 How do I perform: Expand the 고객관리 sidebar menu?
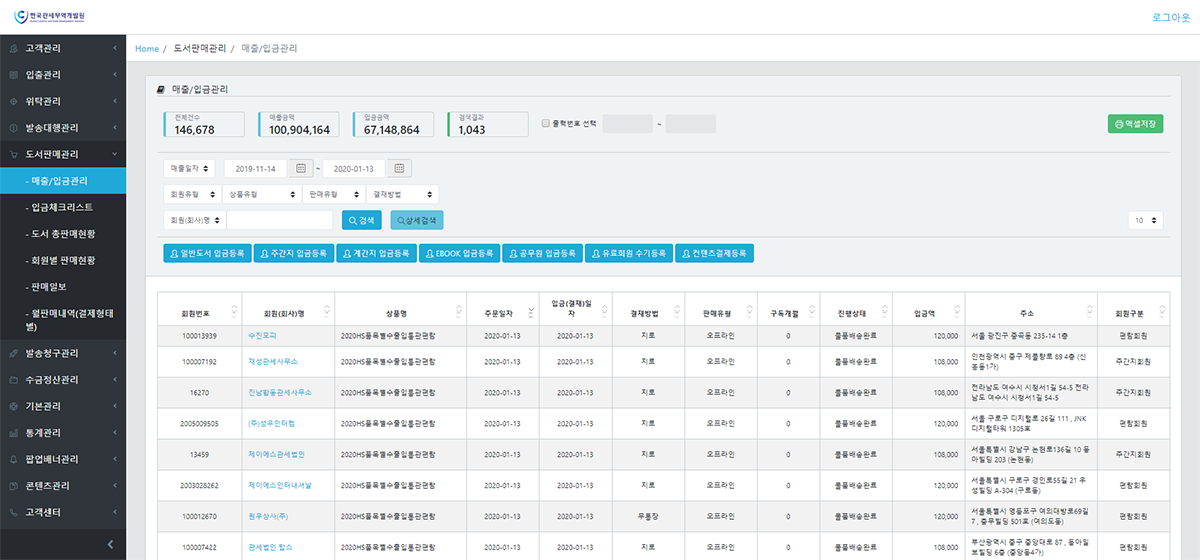coord(62,48)
